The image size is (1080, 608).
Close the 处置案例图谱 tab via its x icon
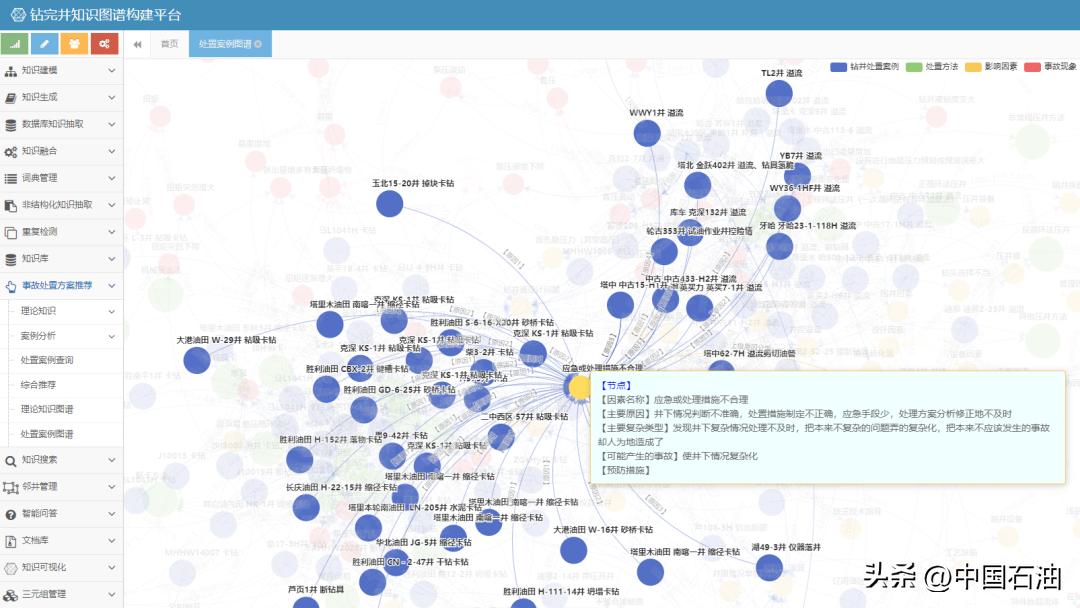(258, 44)
